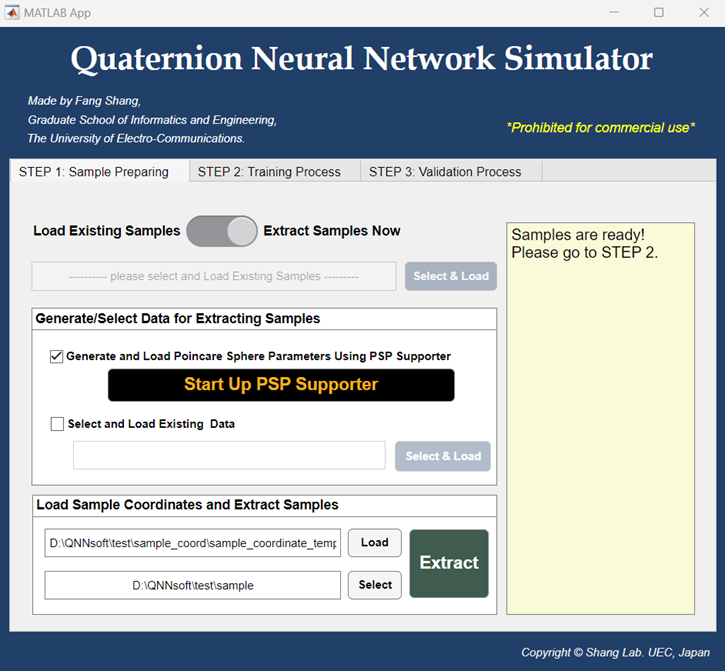The image size is (725, 671).
Task: Click 'Generate/Select Data for Extracting Samples' heading
Action: pyautogui.click(x=178, y=319)
